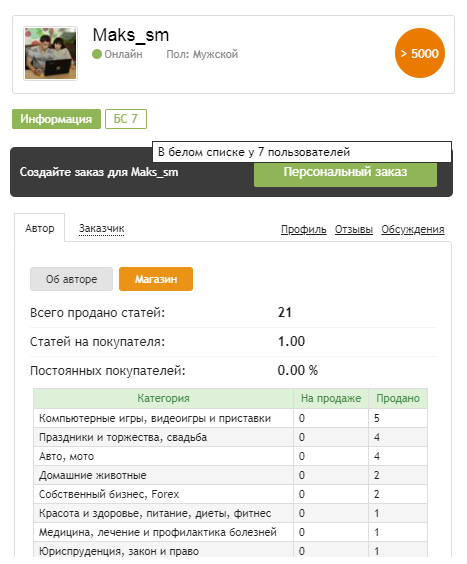Screen dimensions: 467x564
Task: Click 'Постоянных покупателей:' label
Action: [108, 370]
